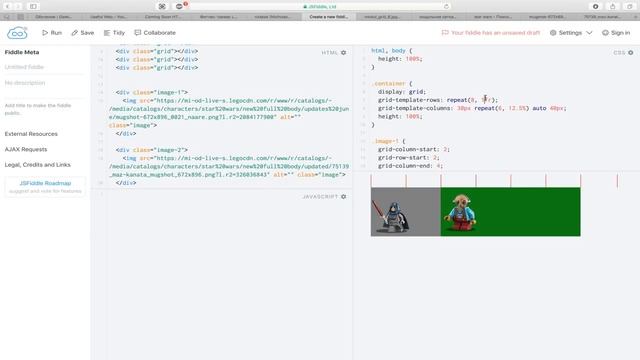Image resolution: width=640 pixels, height=360 pixels.
Task: Open the first browser tab 'Обновлює'
Action: pyautogui.click(x=53, y=17)
